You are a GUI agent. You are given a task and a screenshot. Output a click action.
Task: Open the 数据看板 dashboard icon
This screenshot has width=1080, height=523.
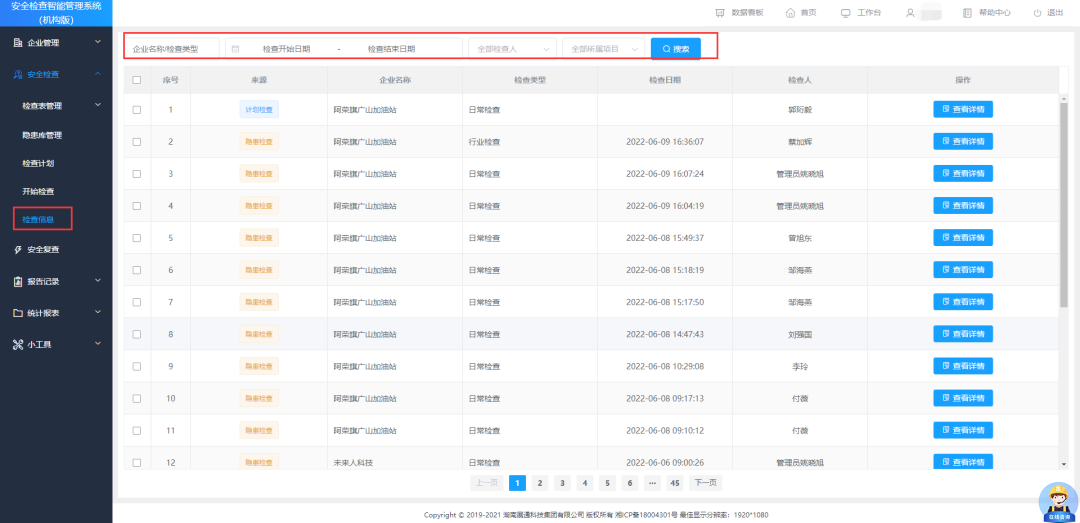(720, 13)
